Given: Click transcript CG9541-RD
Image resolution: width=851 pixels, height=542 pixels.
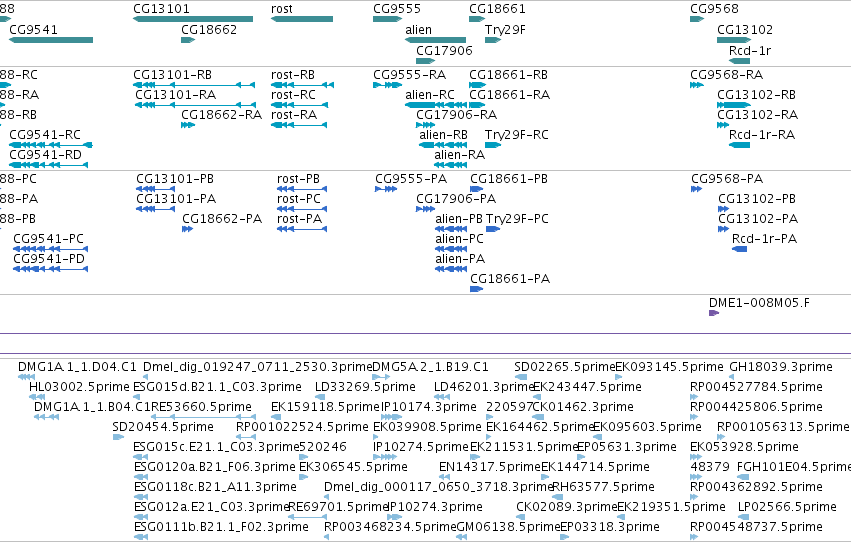Looking at the screenshot, I should [48, 165].
